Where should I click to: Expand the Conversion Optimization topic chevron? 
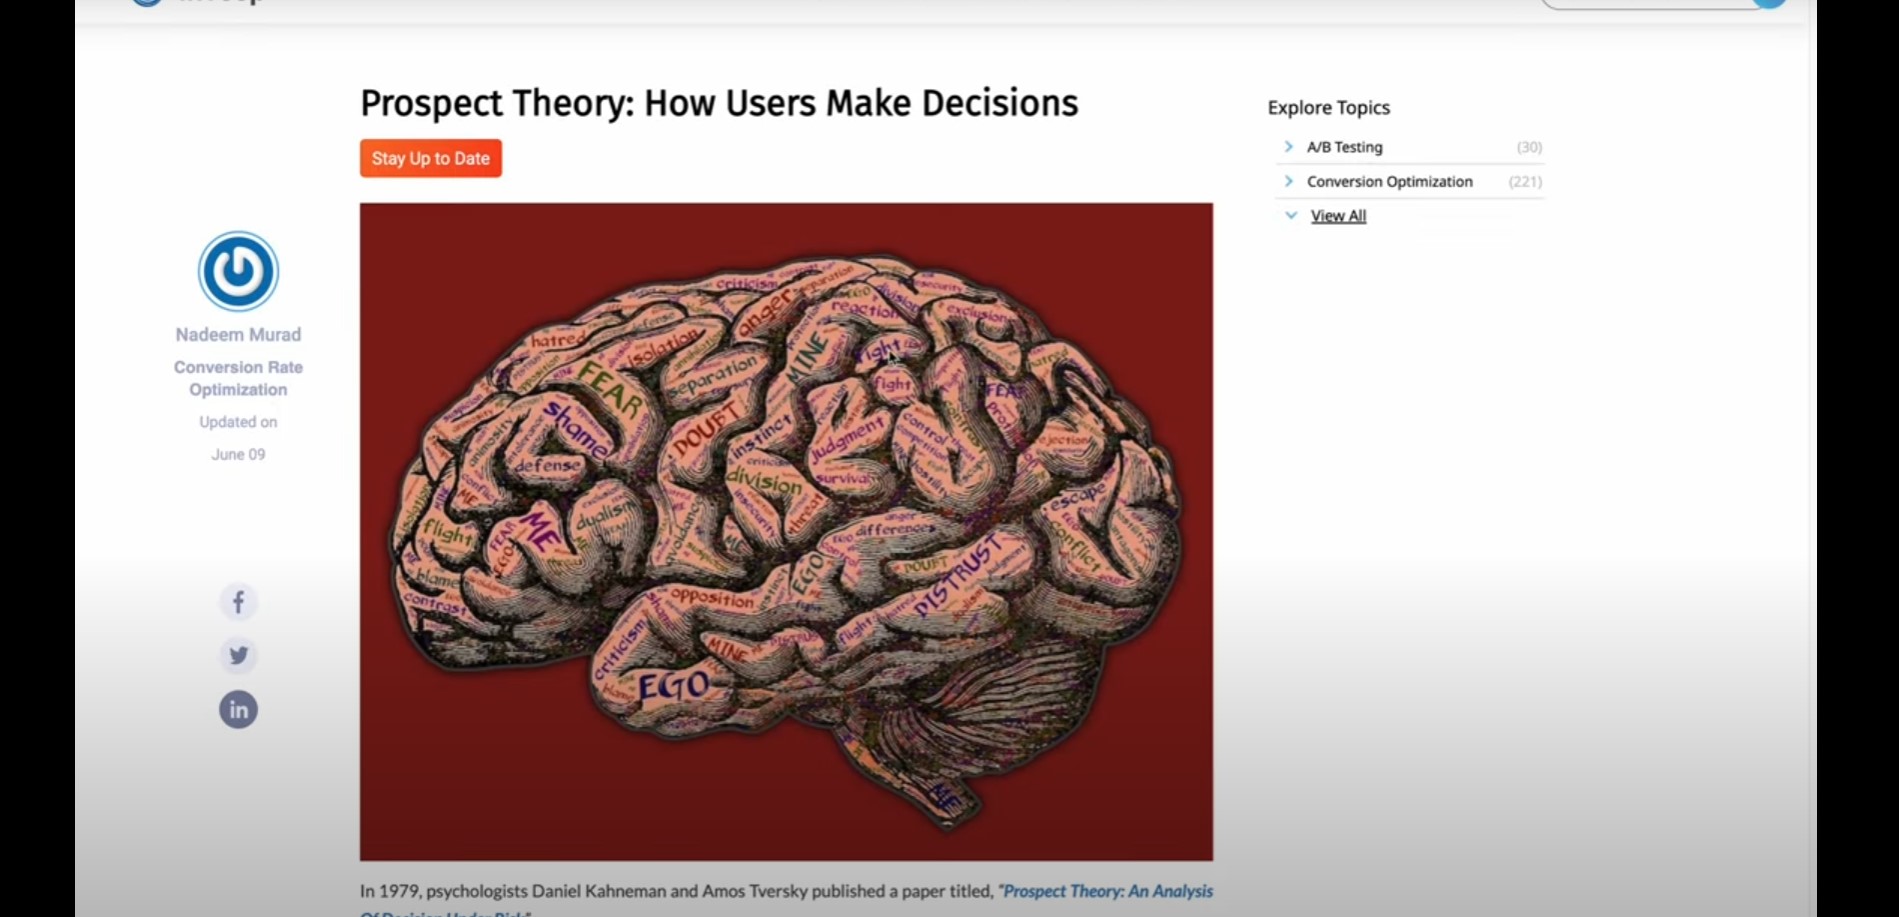click(1289, 181)
